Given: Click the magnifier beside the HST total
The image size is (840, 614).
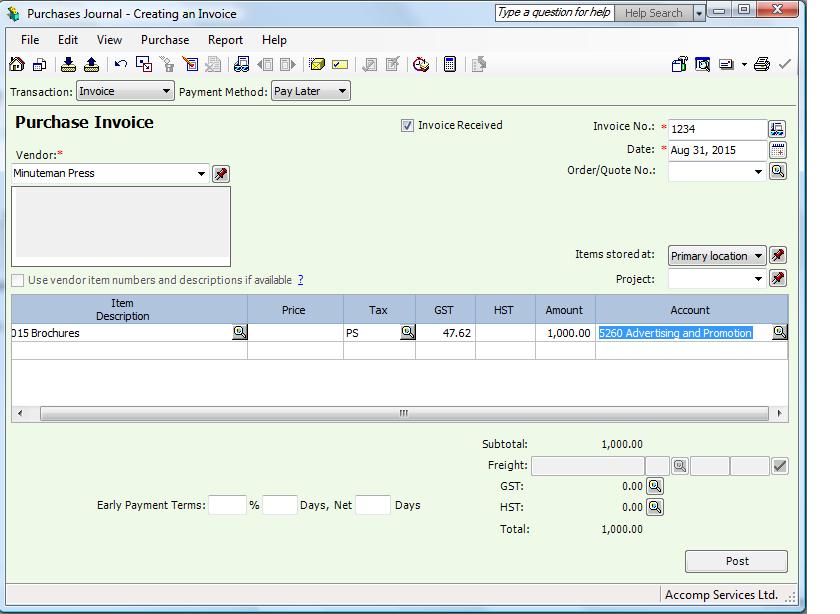Looking at the screenshot, I should point(655,507).
